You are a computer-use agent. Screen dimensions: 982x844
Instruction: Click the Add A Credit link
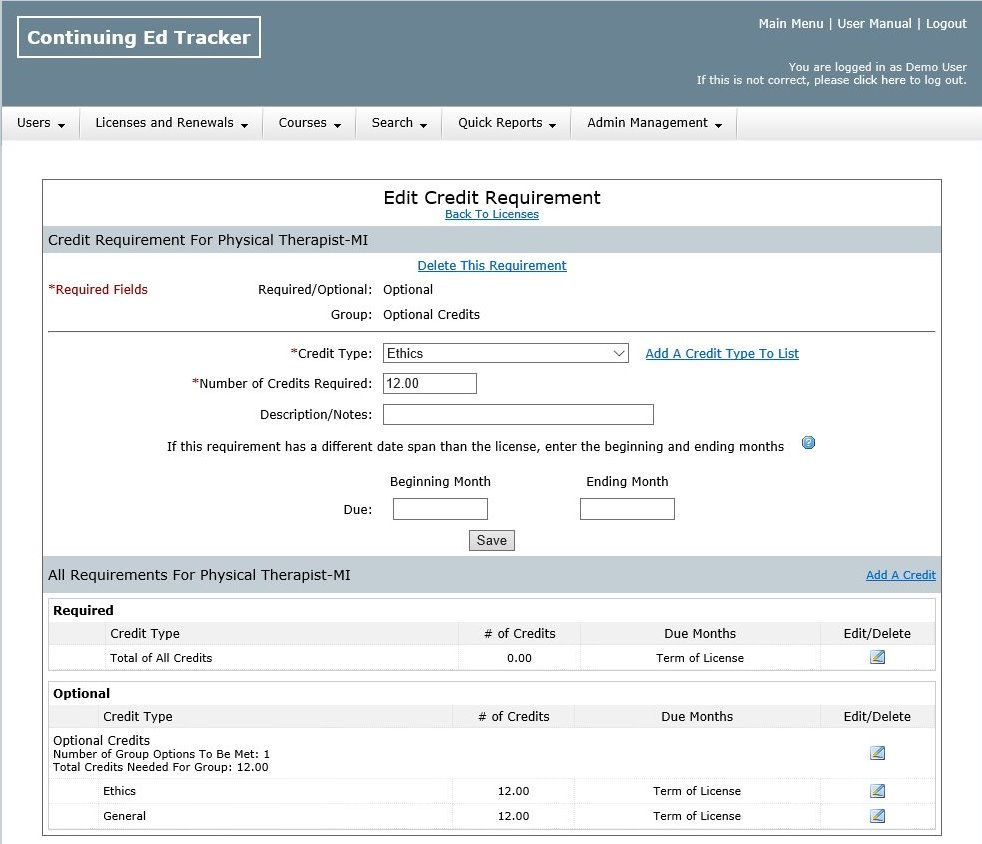point(900,575)
